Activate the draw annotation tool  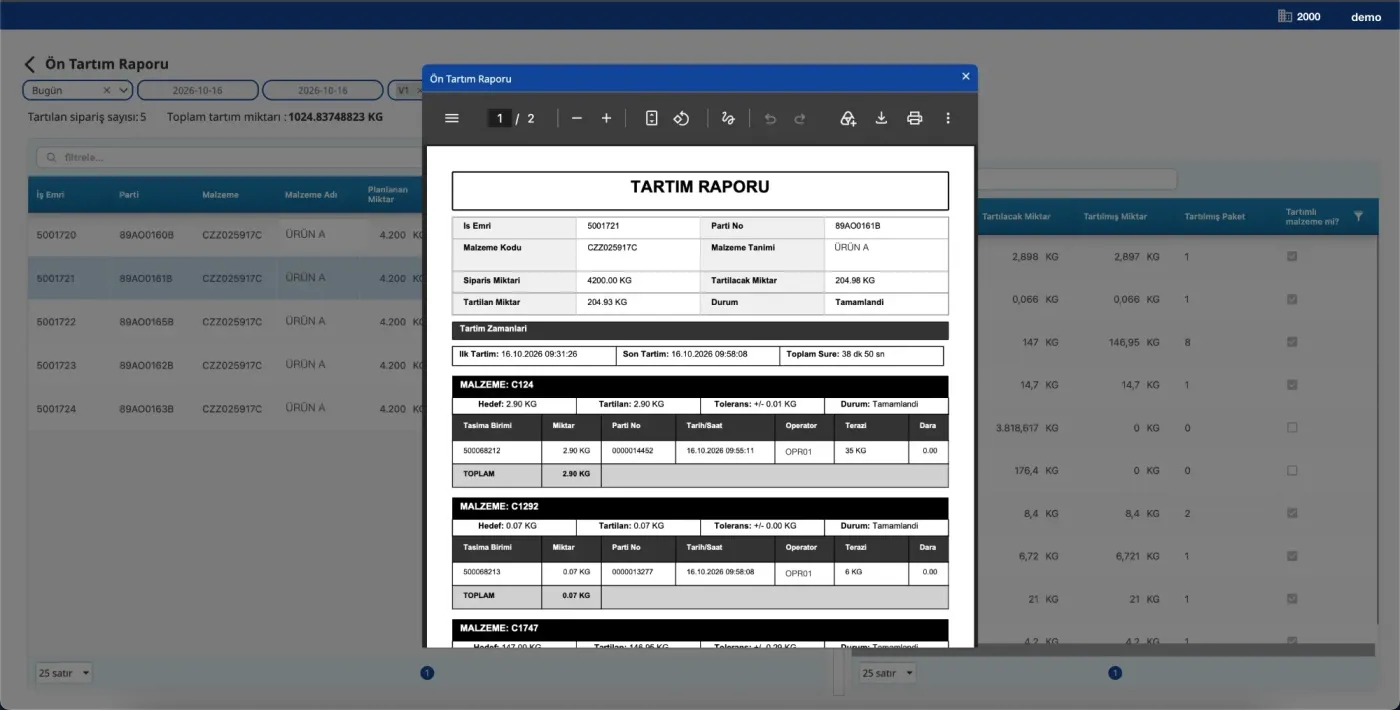[728, 118]
